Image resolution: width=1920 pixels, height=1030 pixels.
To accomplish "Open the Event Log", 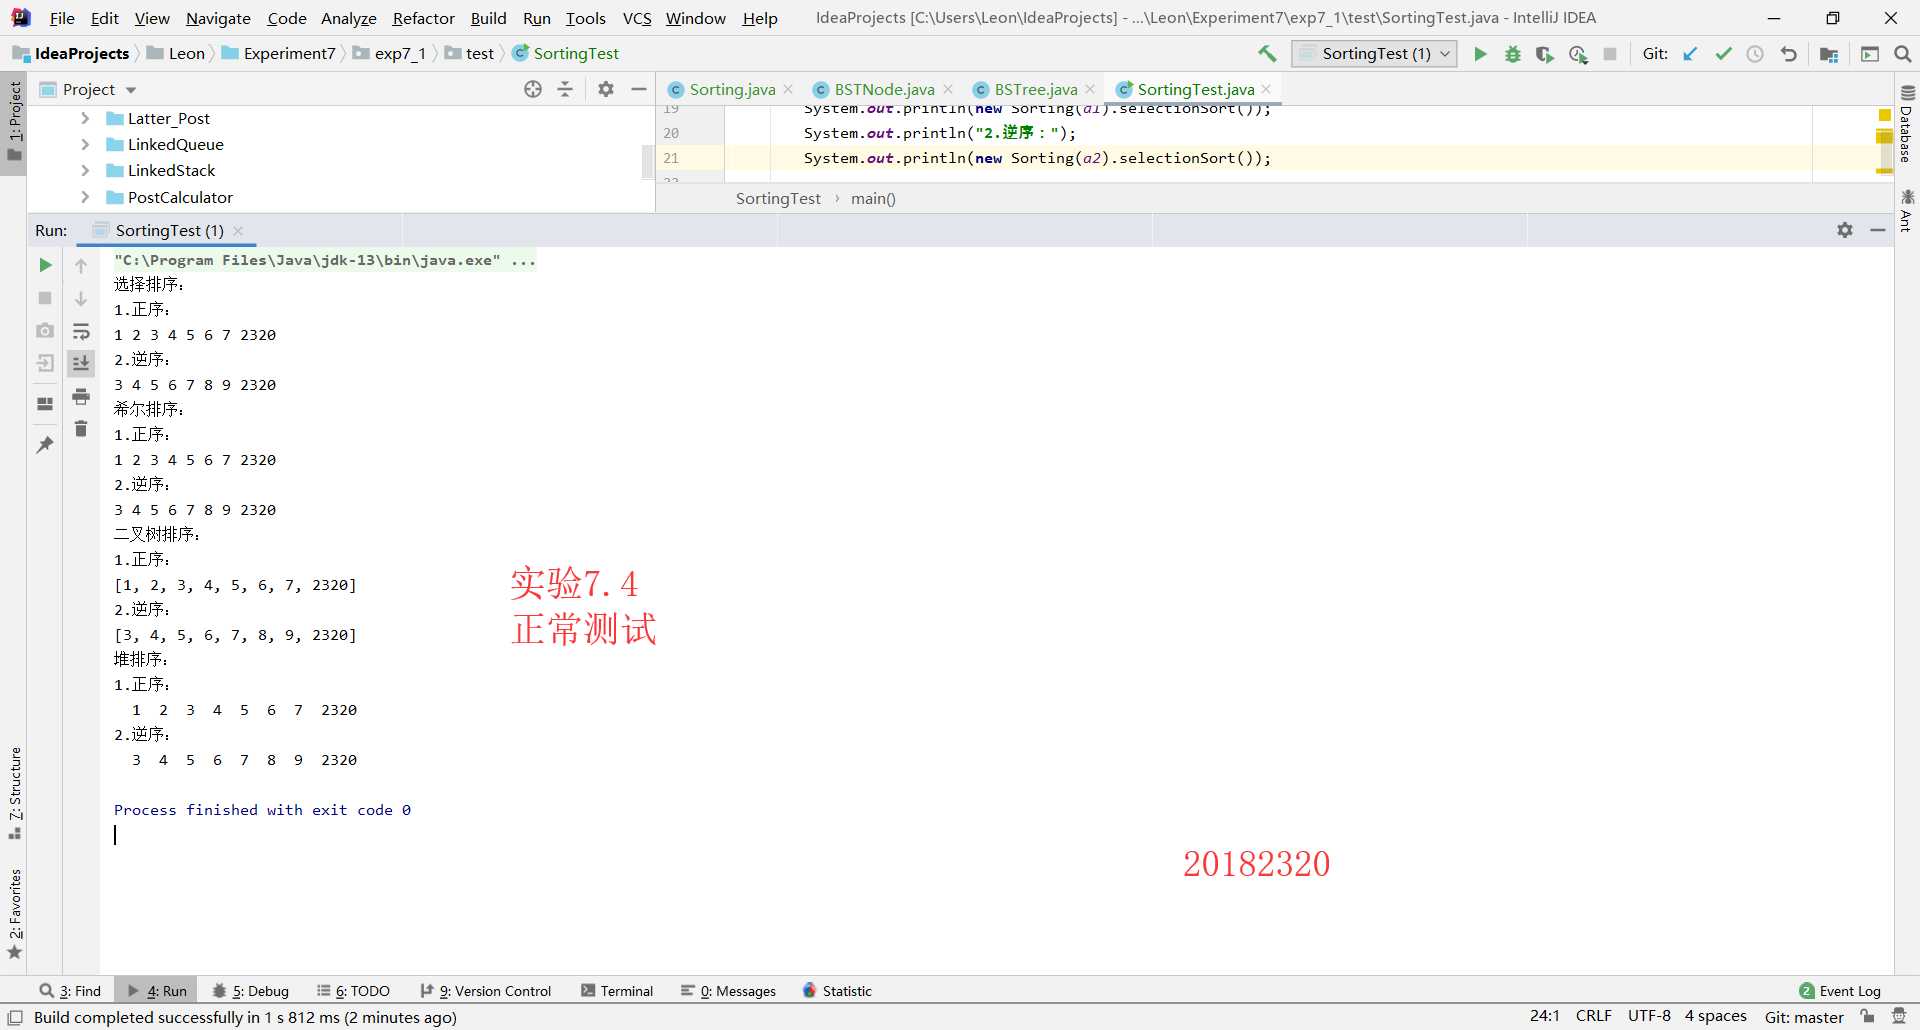I will 1840,991.
